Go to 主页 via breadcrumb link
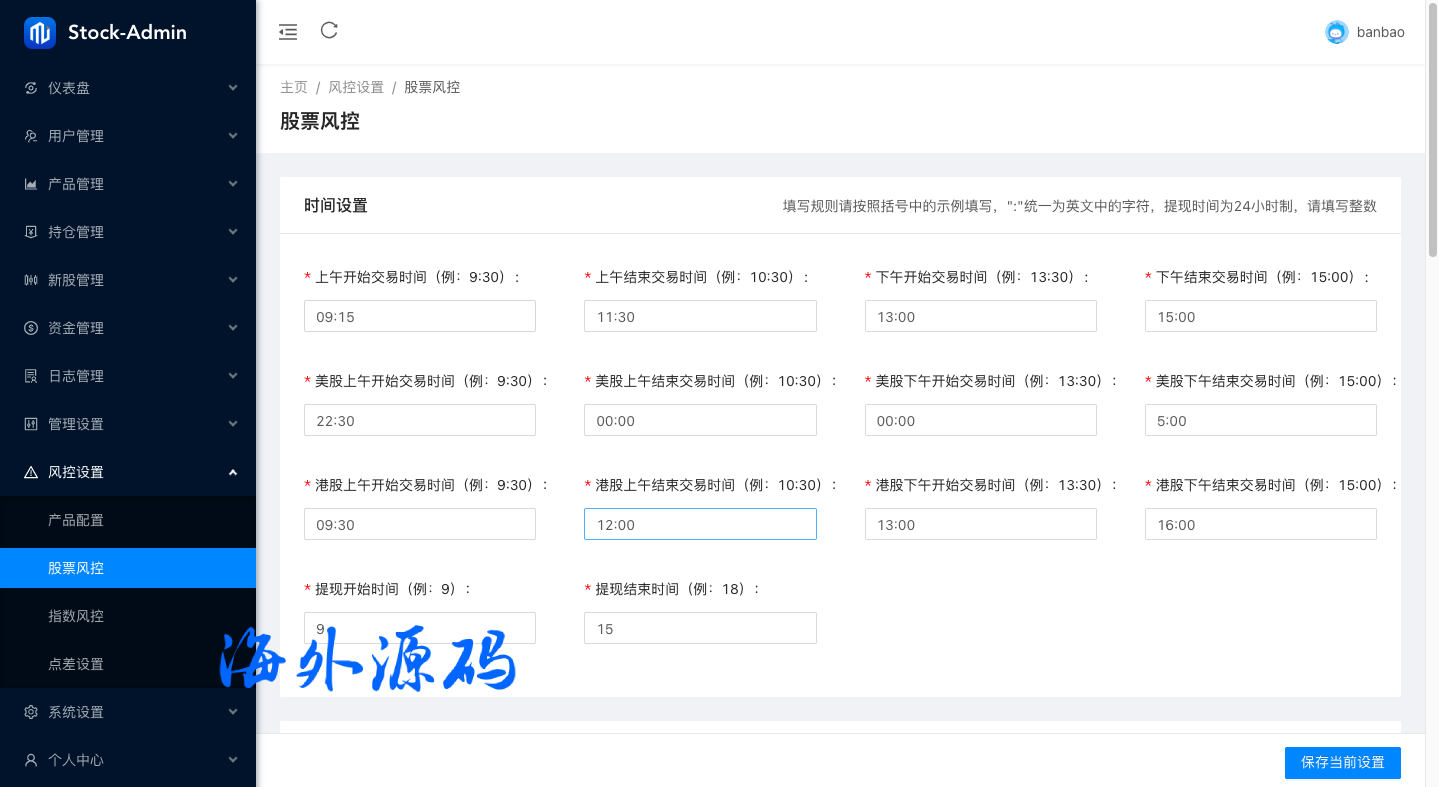The width and height of the screenshot is (1439, 787). 294,87
